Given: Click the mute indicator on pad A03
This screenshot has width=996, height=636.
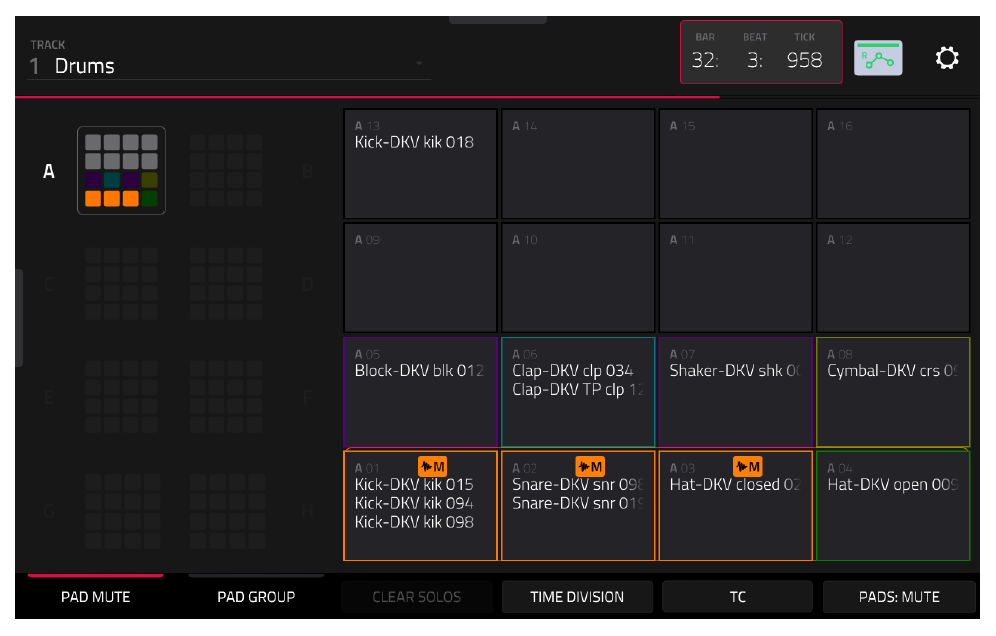Looking at the screenshot, I should point(747,466).
